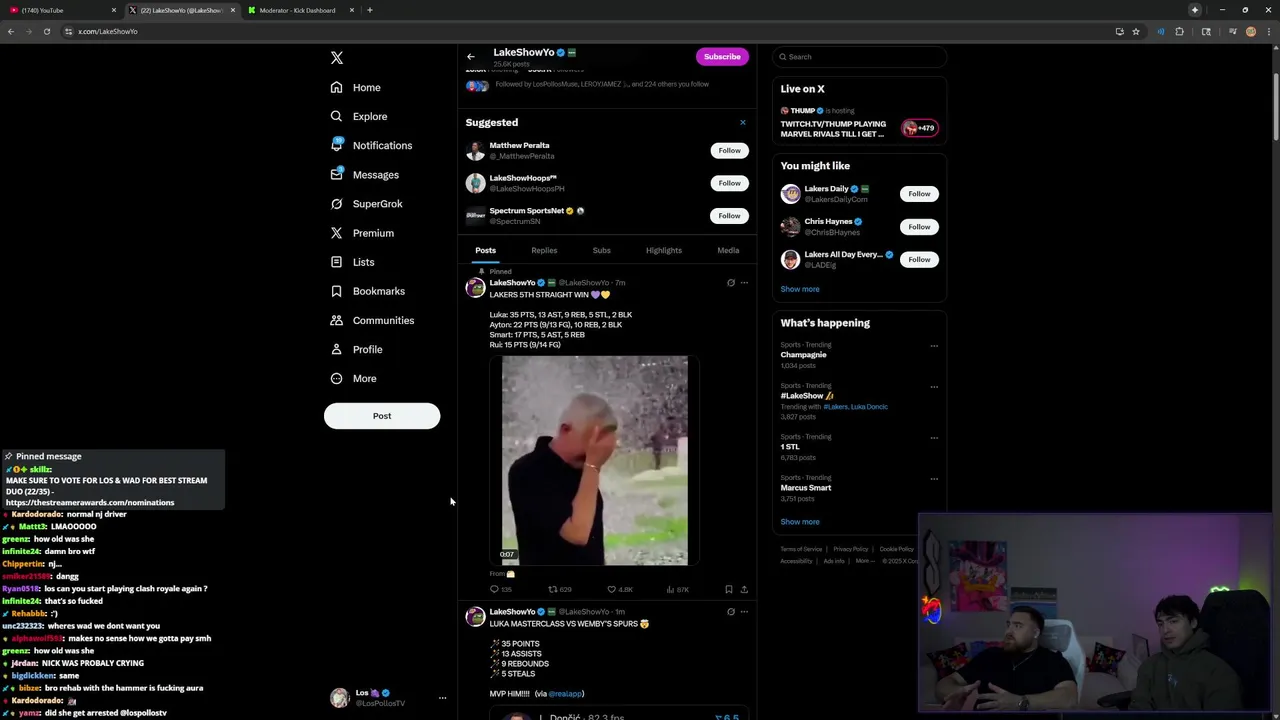Viewport: 1280px width, 720px height.
Task: Click the X search input field
Action: [x=860, y=57]
